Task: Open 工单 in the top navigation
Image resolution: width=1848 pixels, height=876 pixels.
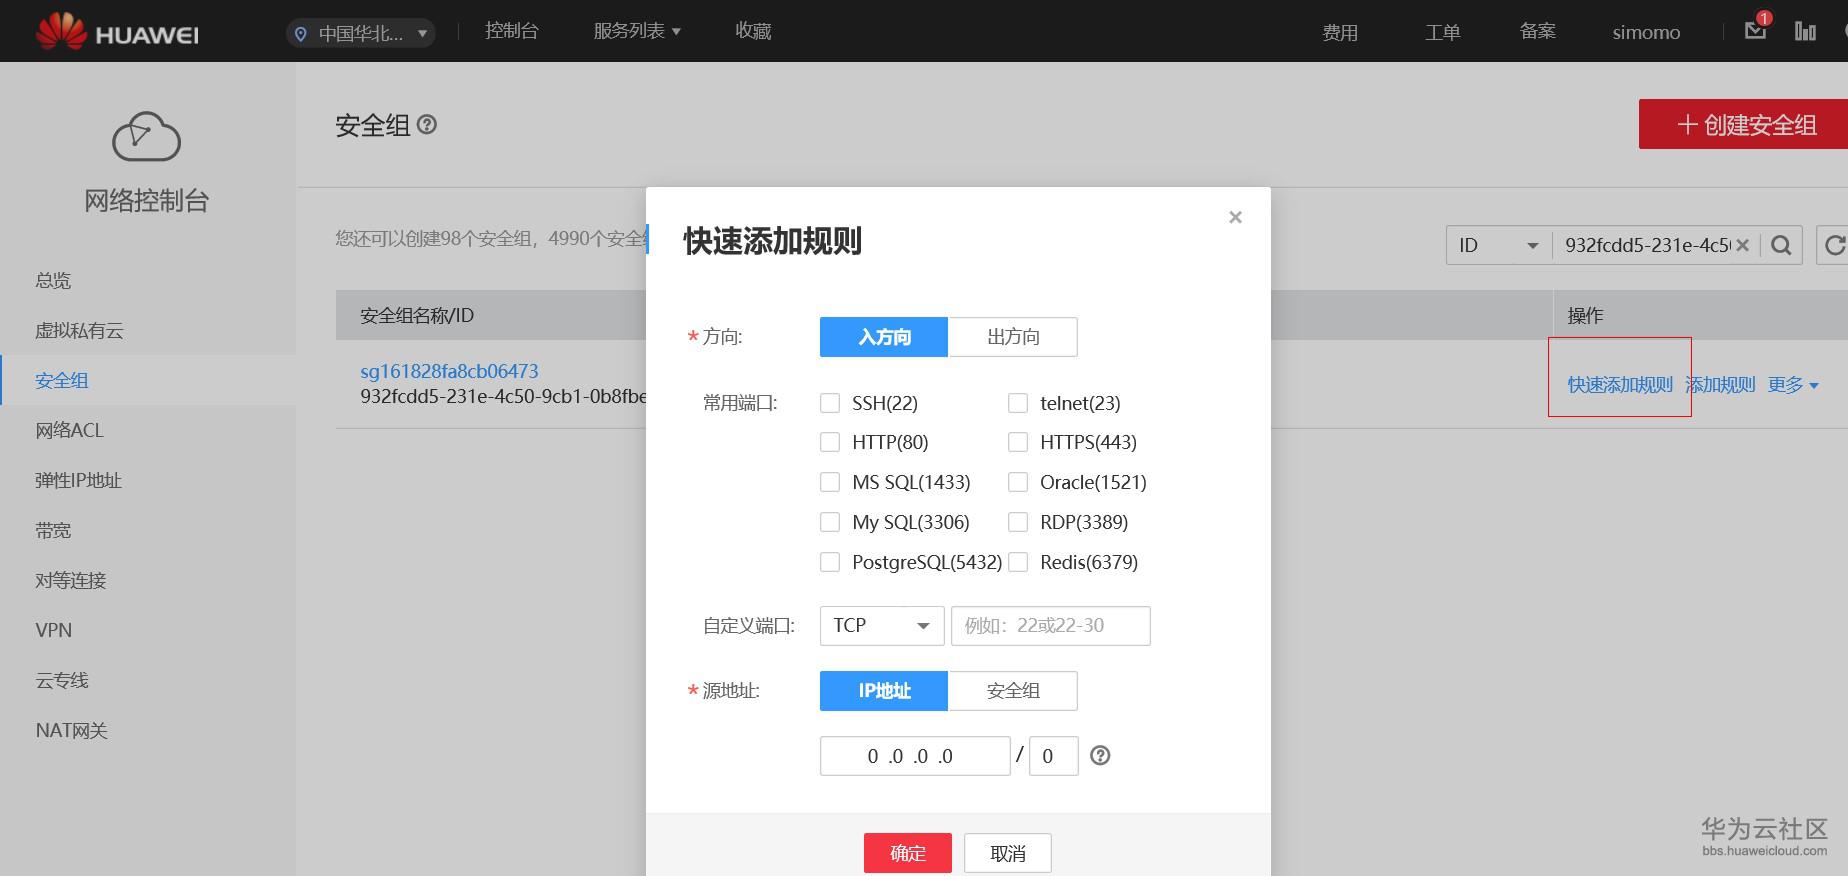Action: pos(1442,33)
